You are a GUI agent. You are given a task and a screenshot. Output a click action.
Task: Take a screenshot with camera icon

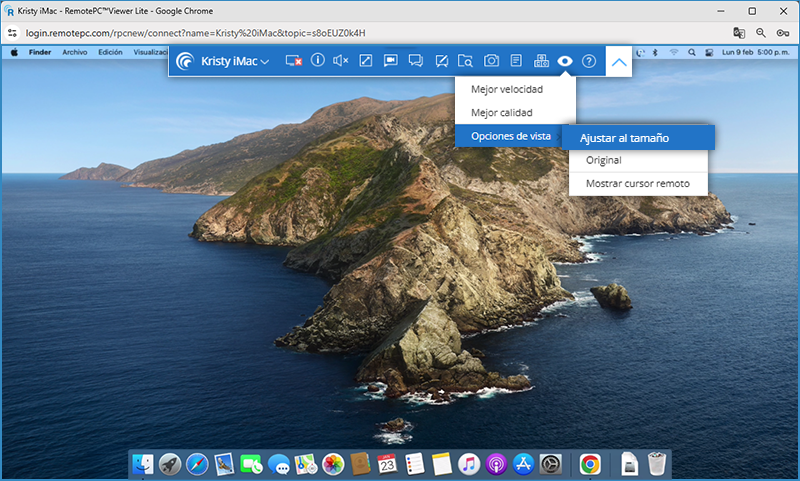[491, 61]
